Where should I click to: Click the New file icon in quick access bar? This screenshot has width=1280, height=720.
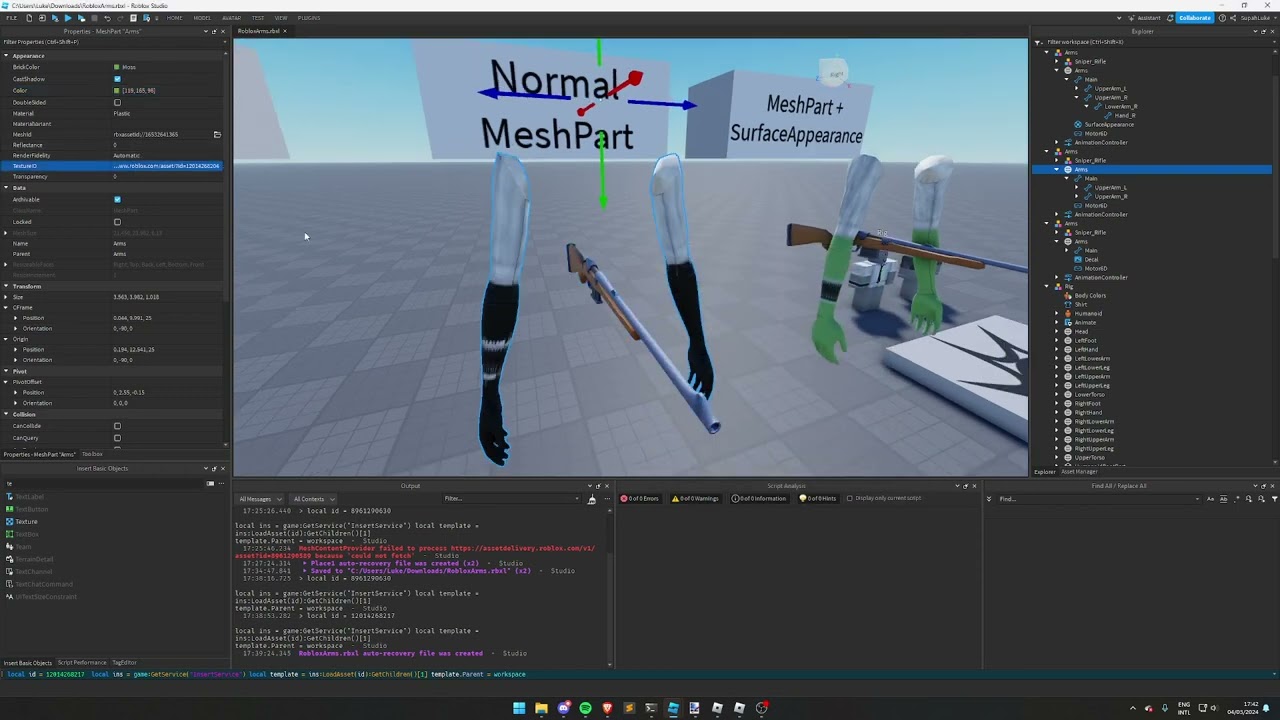28,18
